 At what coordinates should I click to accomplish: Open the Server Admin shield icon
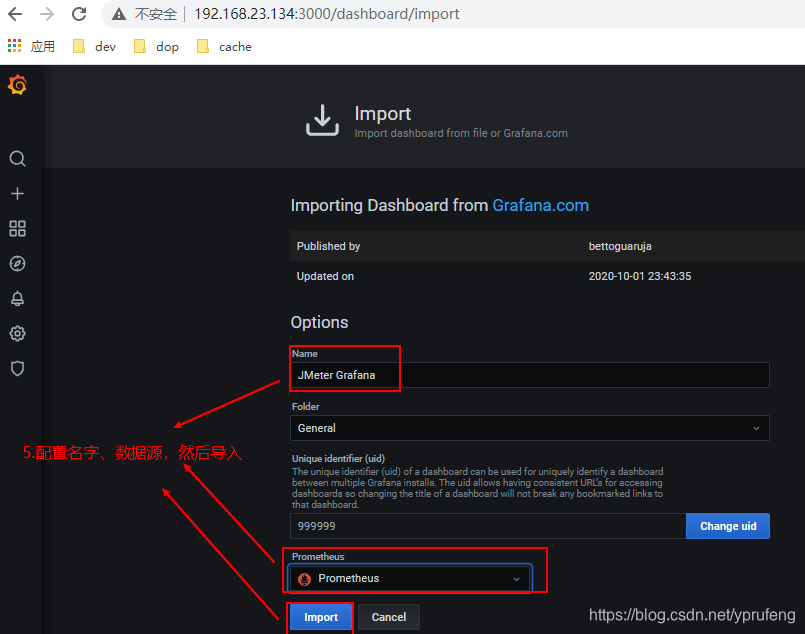pyautogui.click(x=17, y=369)
